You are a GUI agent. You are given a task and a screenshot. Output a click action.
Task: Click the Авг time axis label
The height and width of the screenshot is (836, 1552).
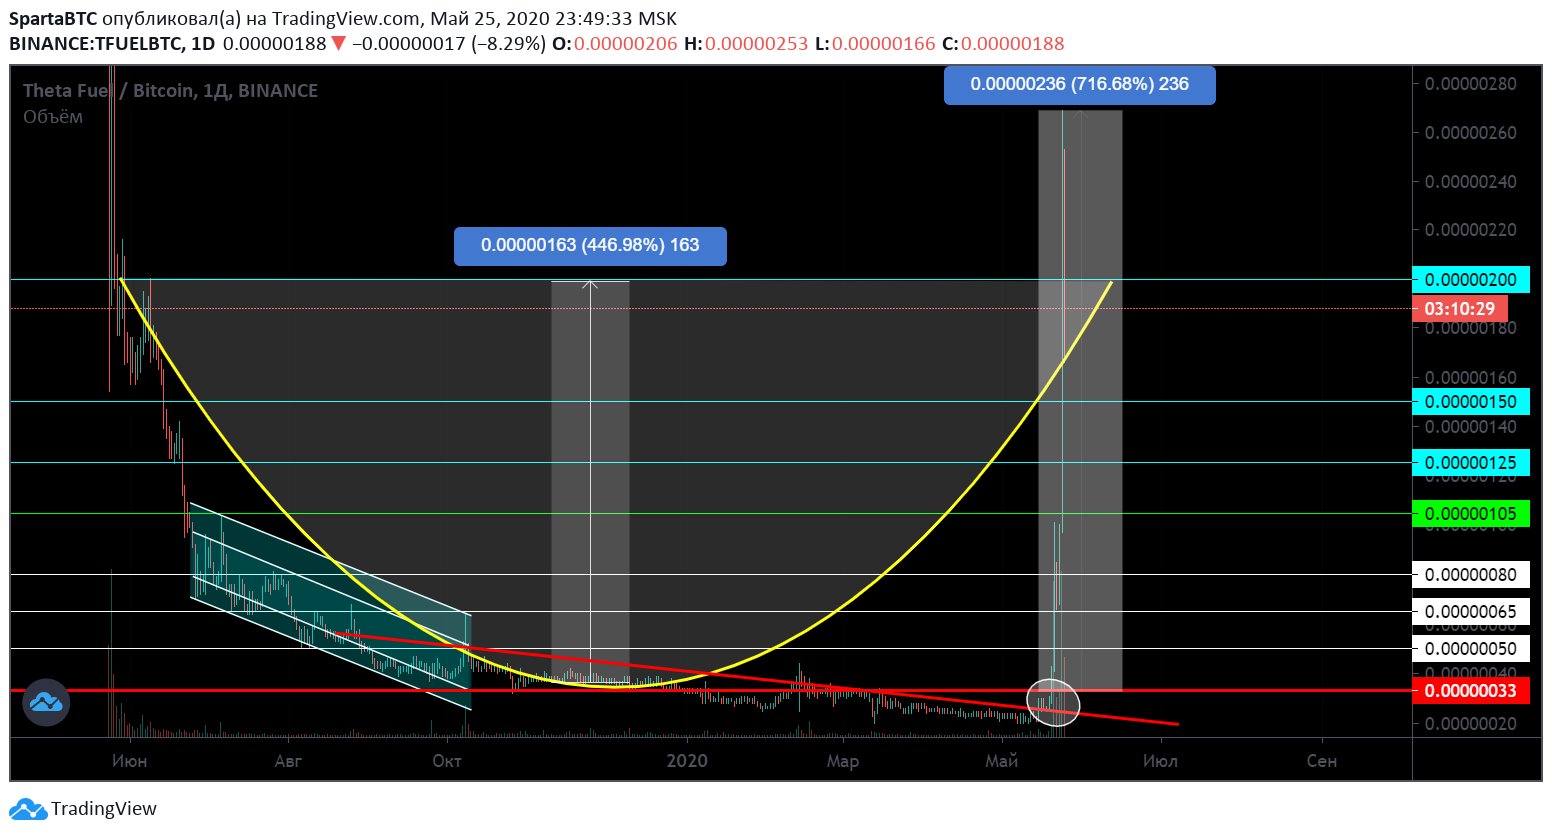pyautogui.click(x=288, y=761)
